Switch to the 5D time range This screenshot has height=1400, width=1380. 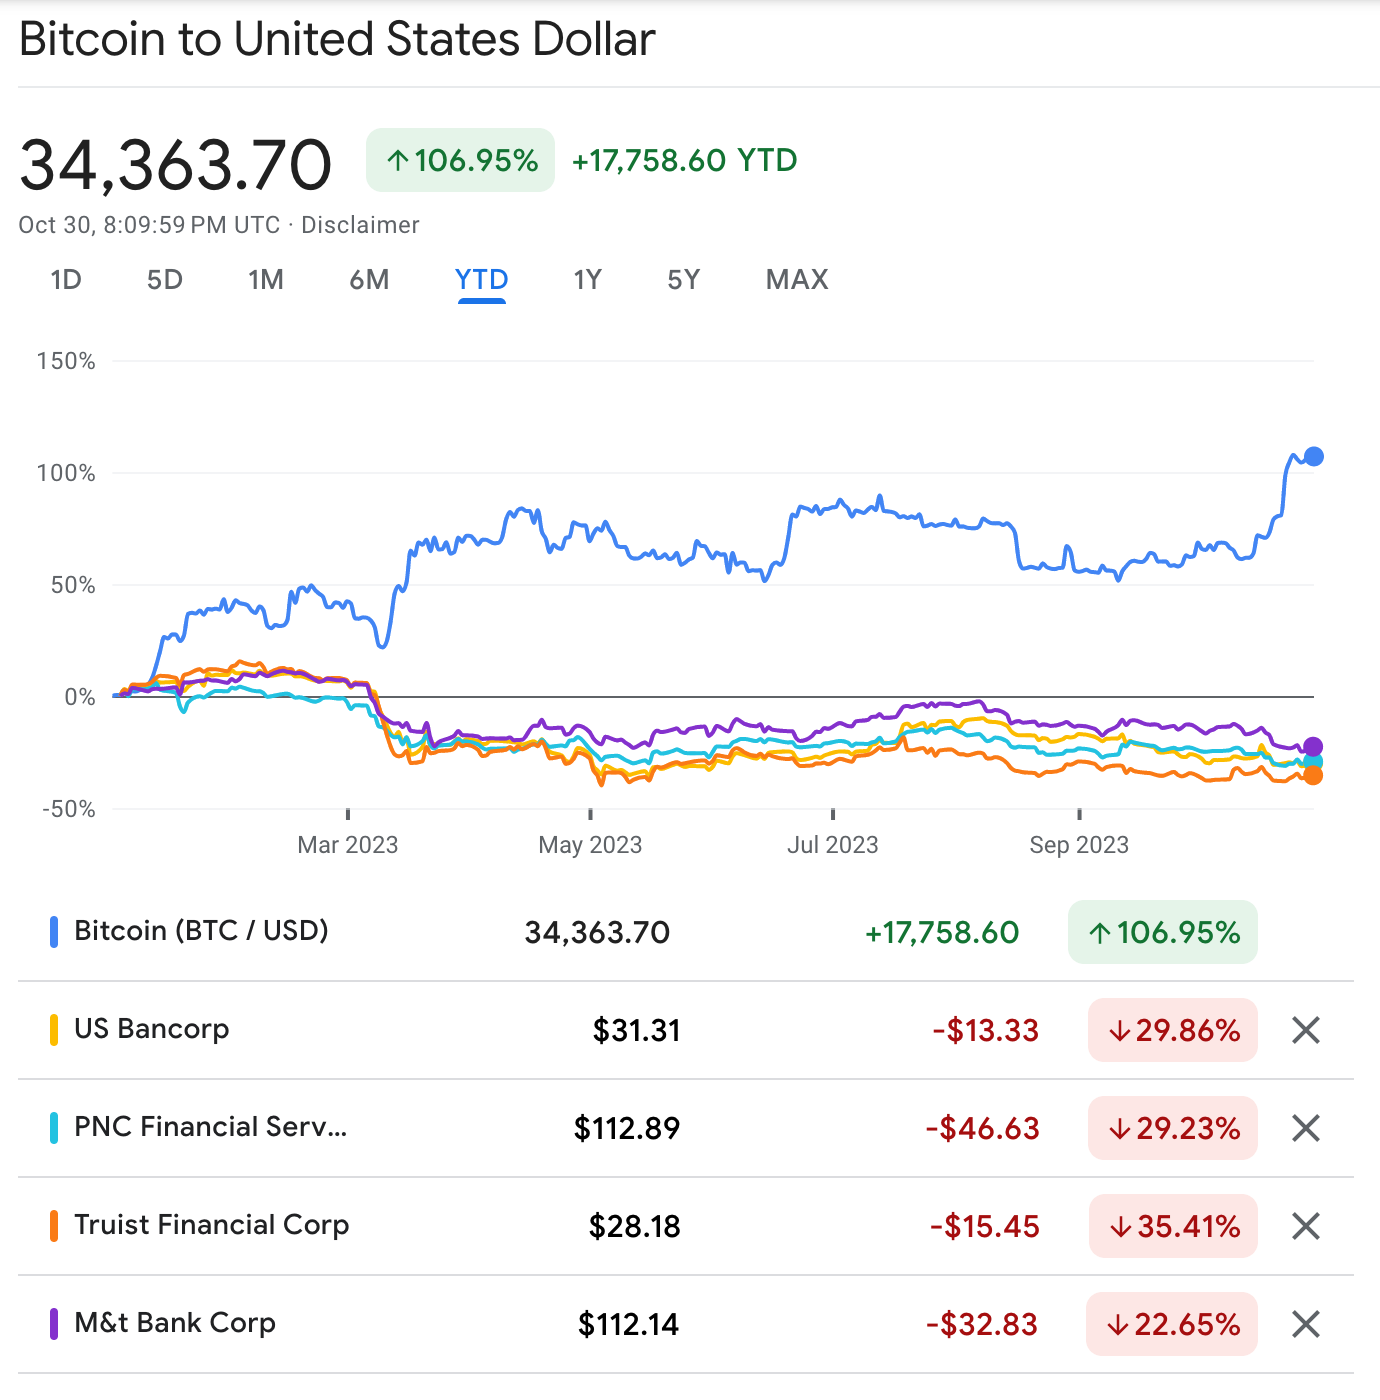pos(165,280)
